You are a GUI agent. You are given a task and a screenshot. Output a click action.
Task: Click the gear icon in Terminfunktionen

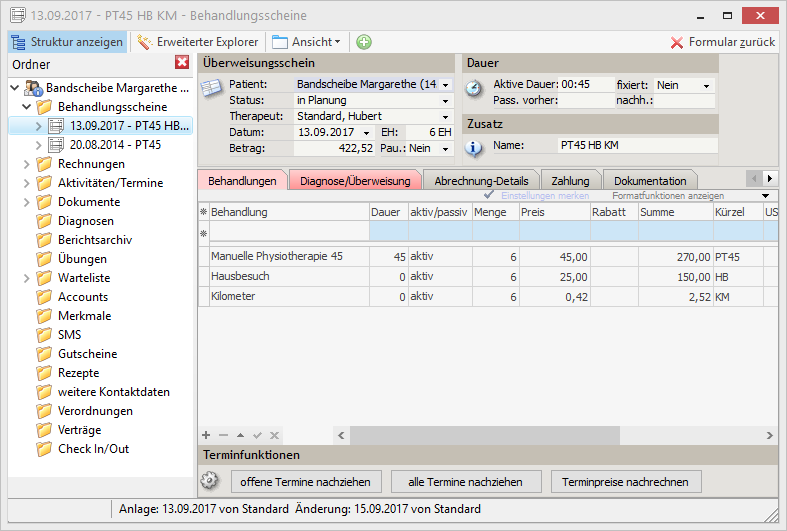click(209, 481)
